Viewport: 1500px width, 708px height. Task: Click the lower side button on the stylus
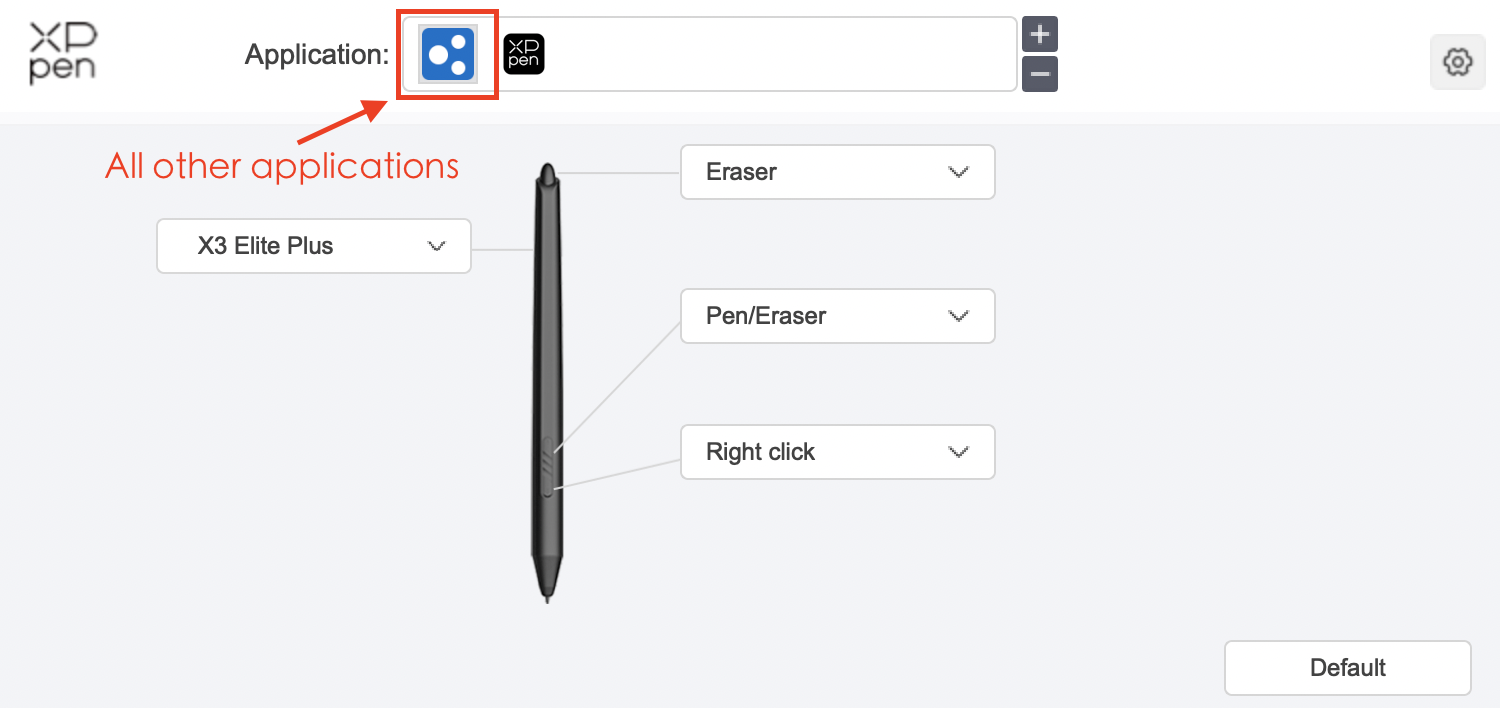click(x=546, y=483)
